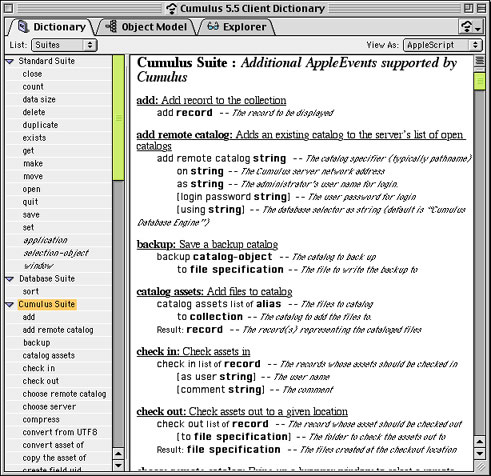Select the selection-object class entry

coord(56,253)
